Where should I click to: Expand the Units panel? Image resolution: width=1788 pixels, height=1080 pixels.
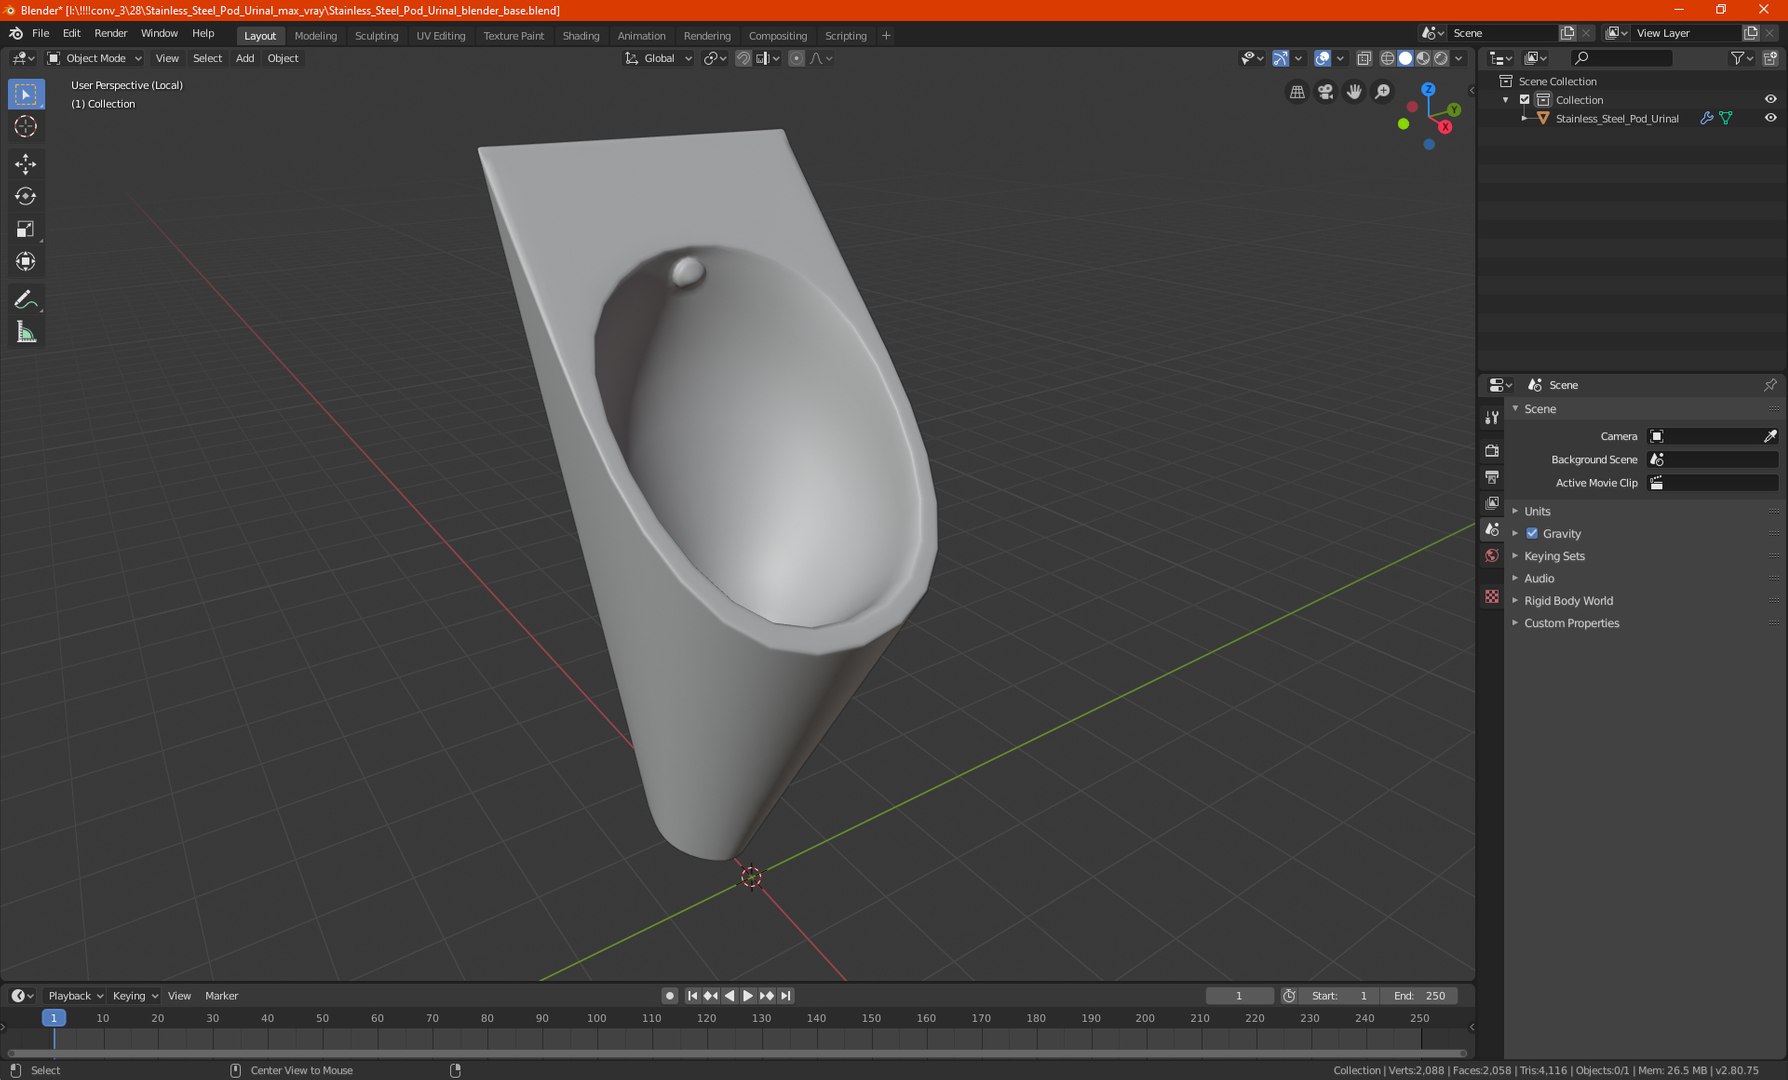pyautogui.click(x=1537, y=511)
